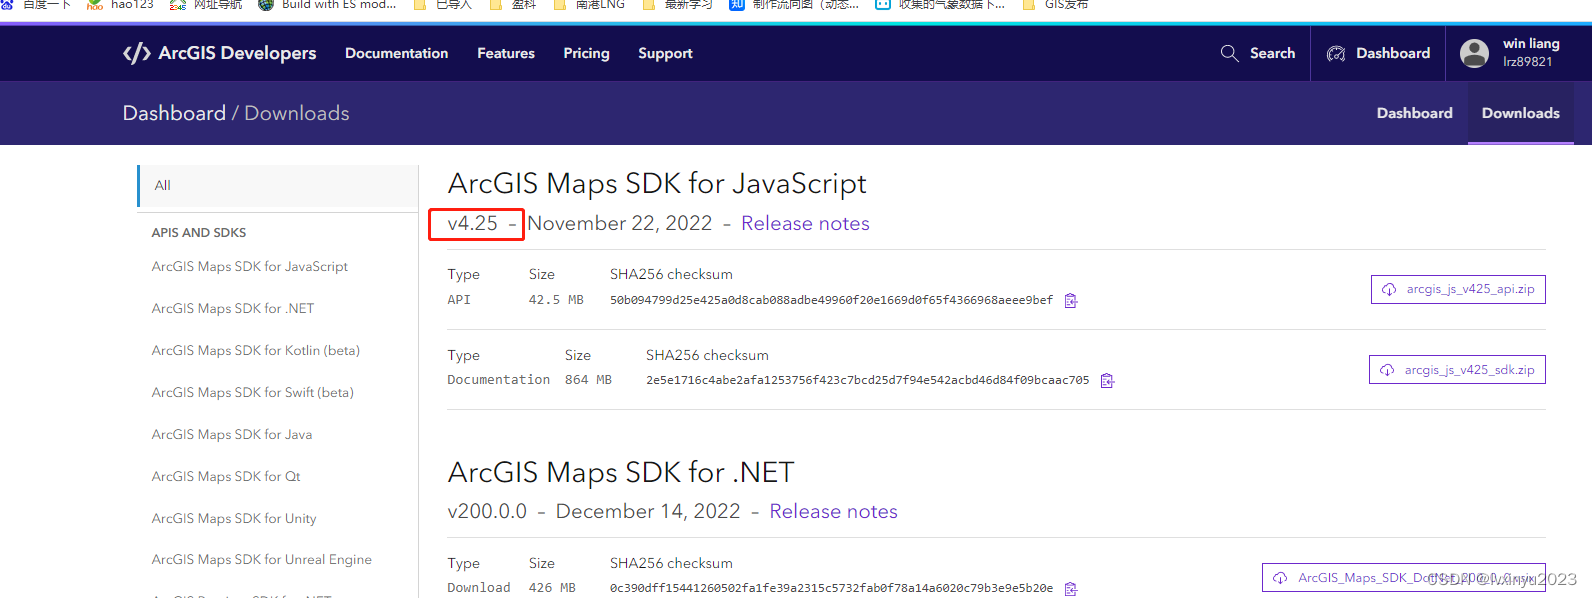Select ArcGIS Maps SDK for Qt
Viewport: 1592px width, 598px height.
(226, 477)
